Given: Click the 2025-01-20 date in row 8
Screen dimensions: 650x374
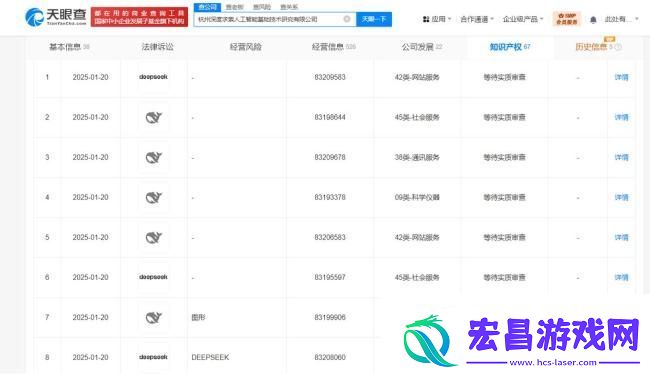Looking at the screenshot, I should (x=90, y=357).
